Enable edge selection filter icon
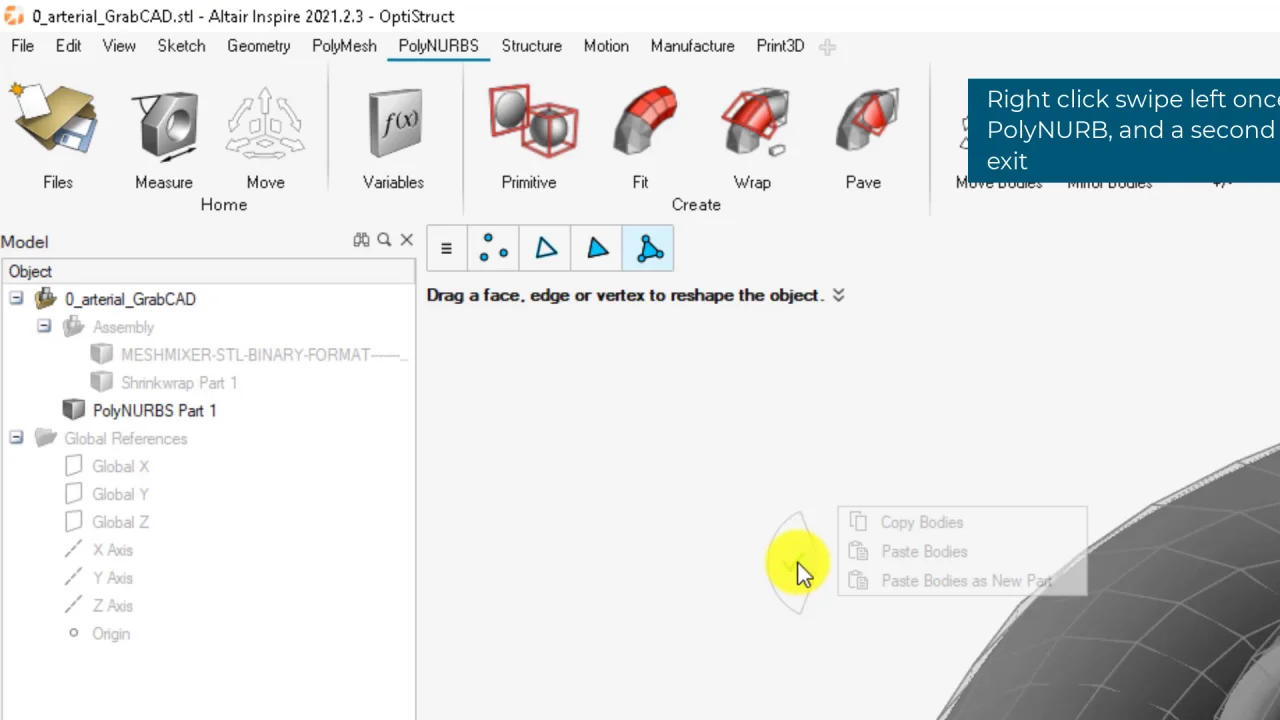 coord(545,249)
